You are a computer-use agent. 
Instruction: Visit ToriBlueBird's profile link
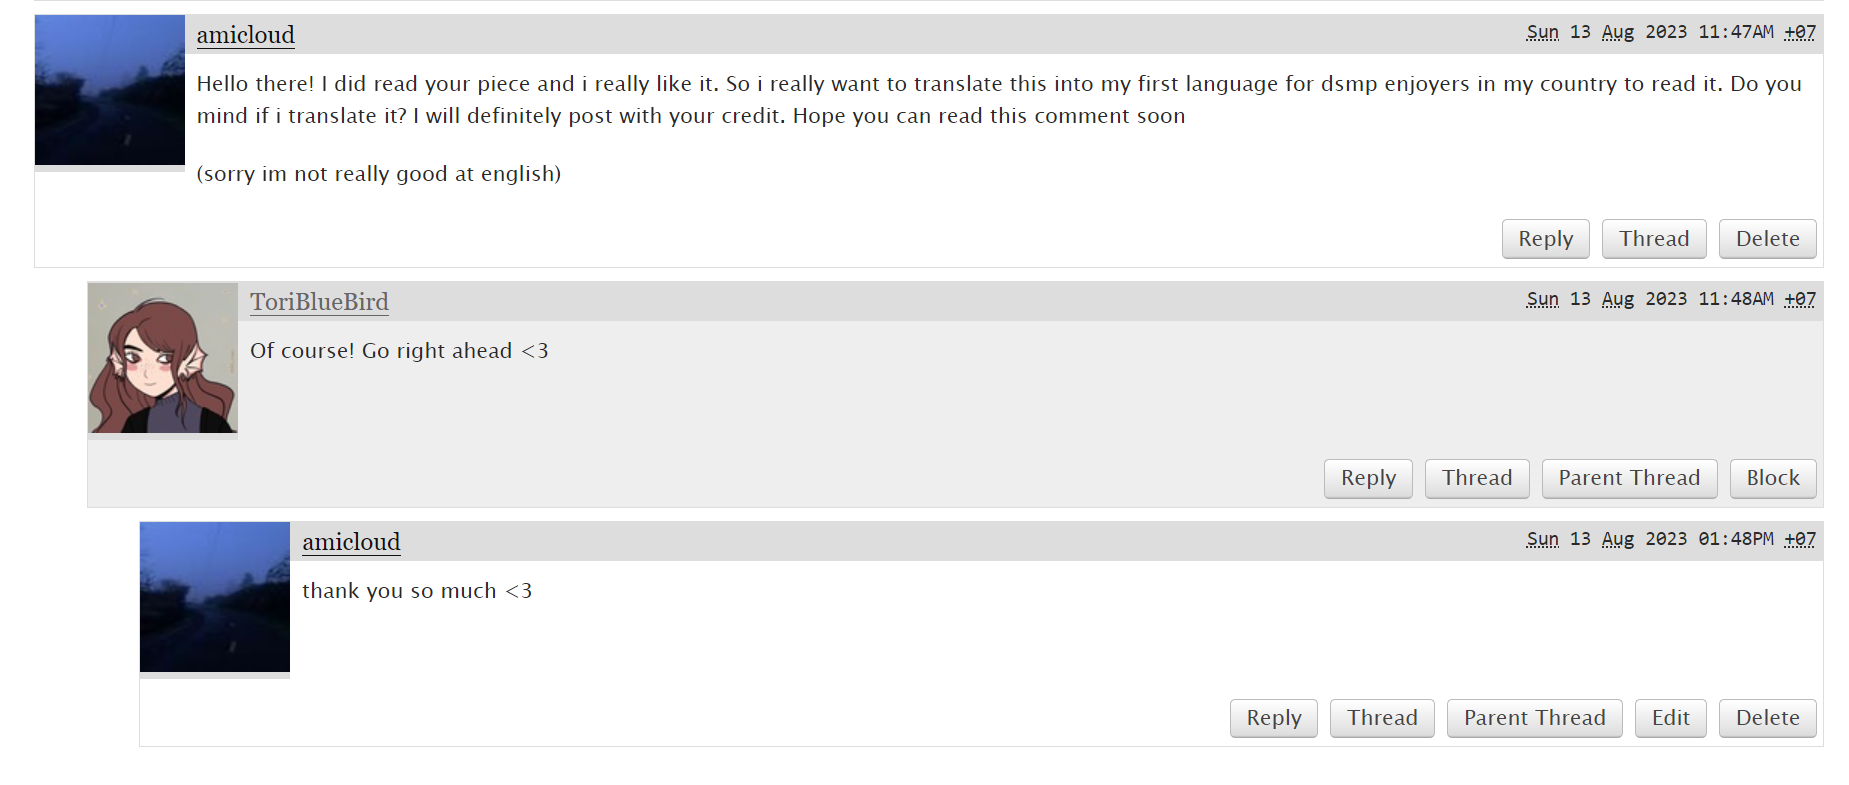pyautogui.click(x=319, y=302)
